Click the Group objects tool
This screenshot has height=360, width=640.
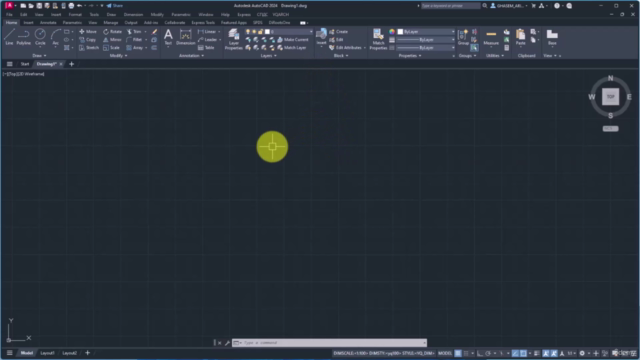(463, 37)
